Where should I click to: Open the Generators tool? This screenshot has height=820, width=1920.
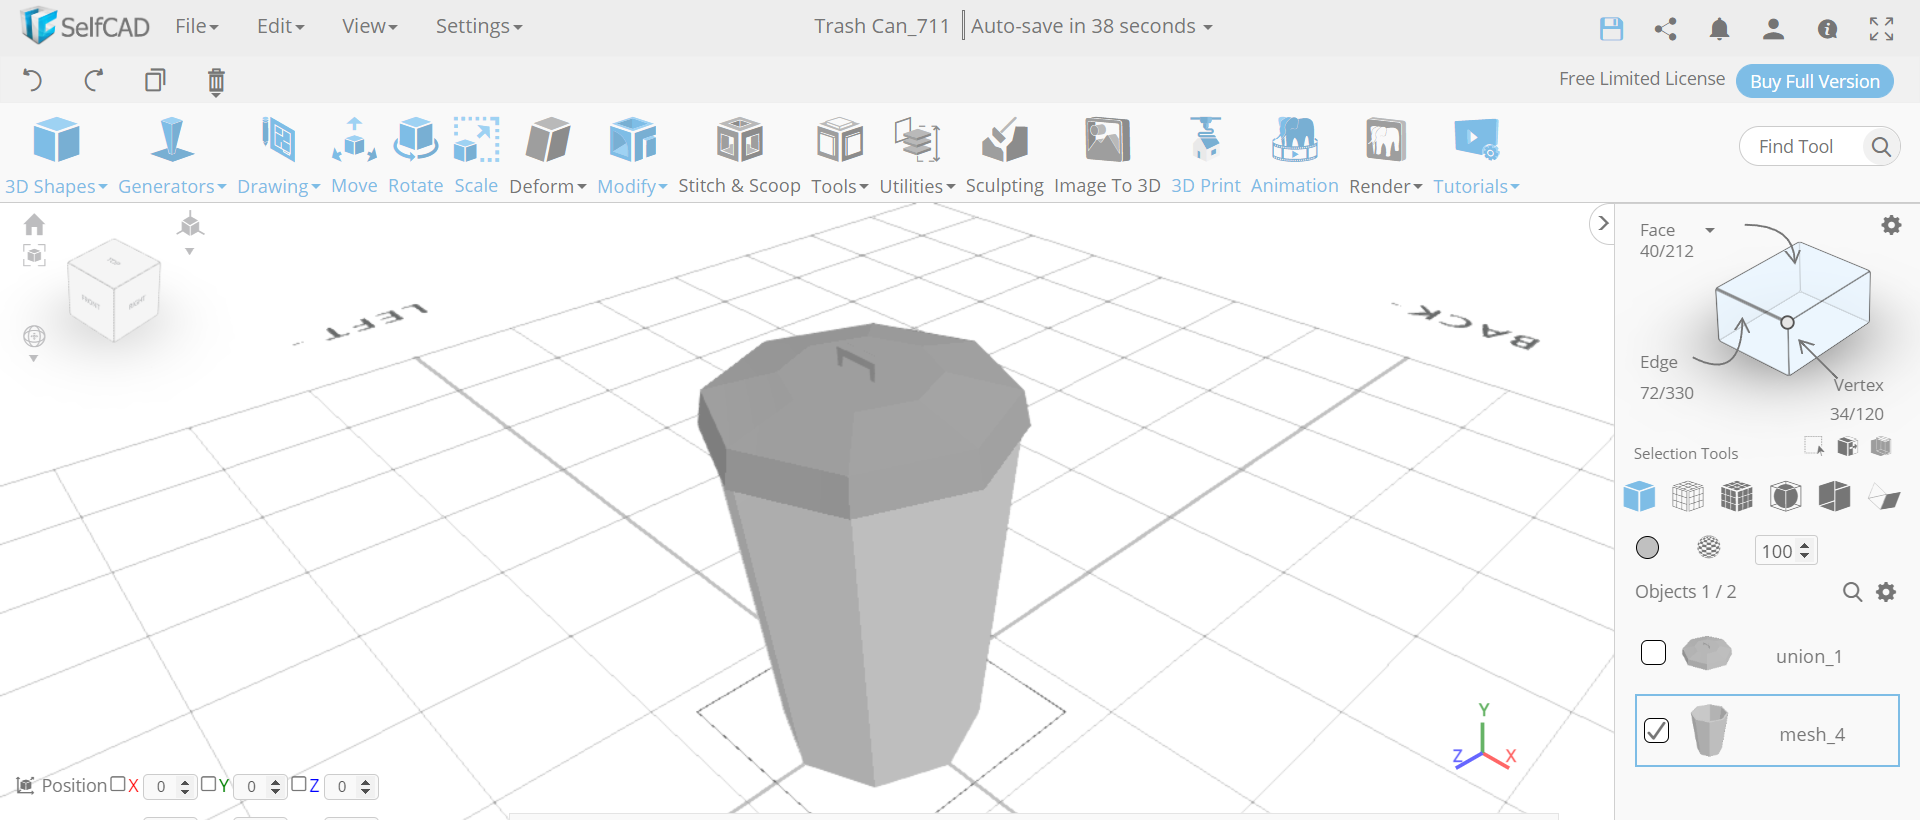pyautogui.click(x=172, y=156)
